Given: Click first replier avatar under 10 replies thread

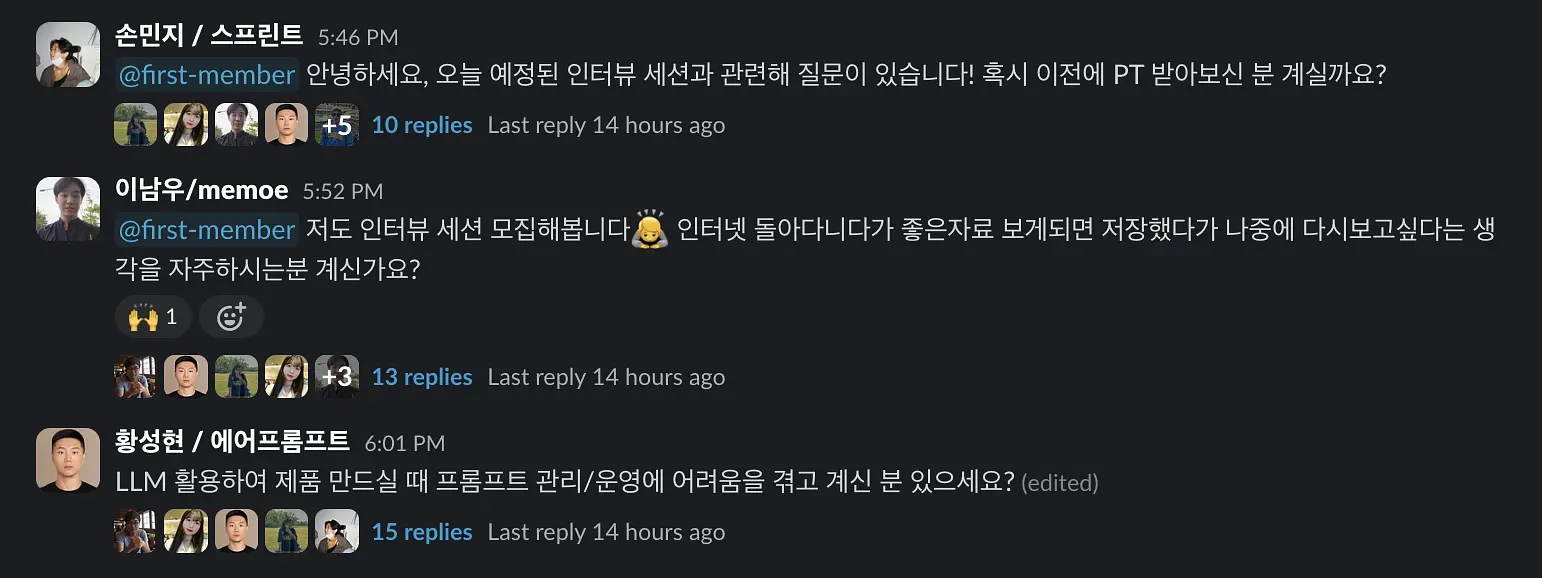Looking at the screenshot, I should [136, 125].
